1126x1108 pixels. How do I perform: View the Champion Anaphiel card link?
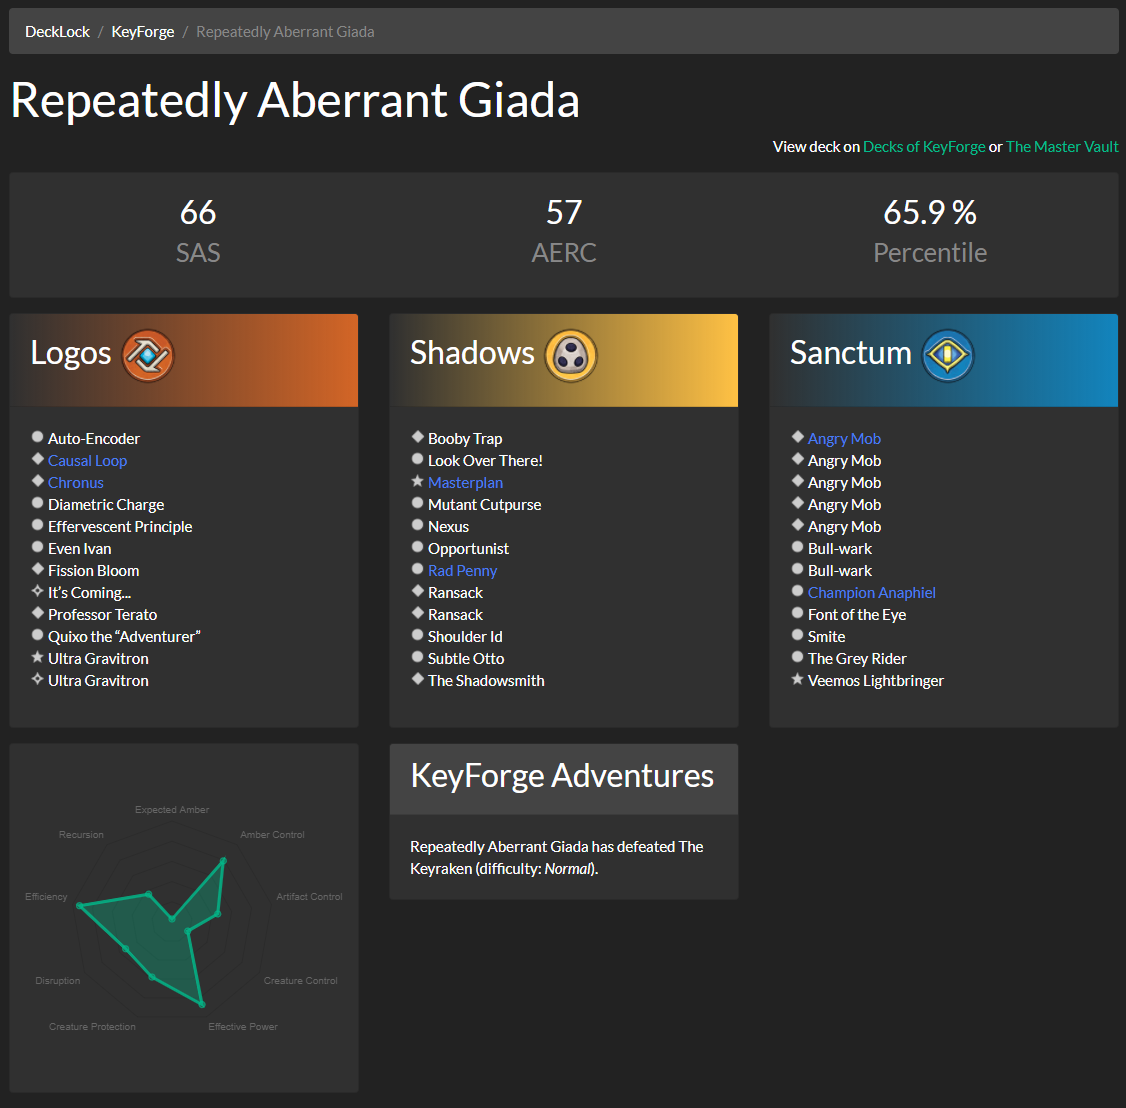[872, 592]
